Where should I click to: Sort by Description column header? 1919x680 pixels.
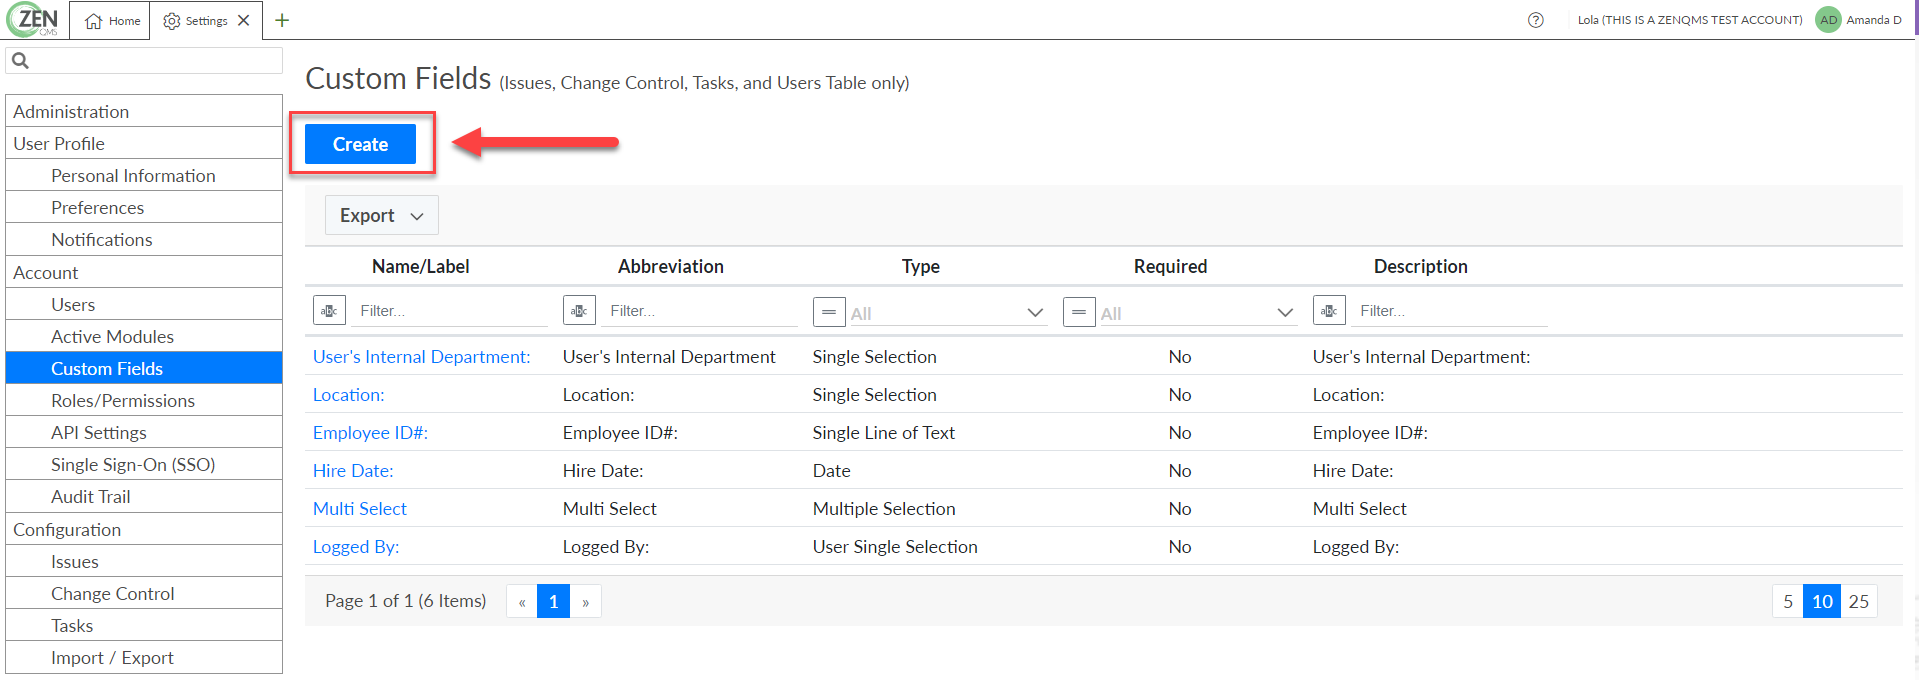click(x=1421, y=267)
